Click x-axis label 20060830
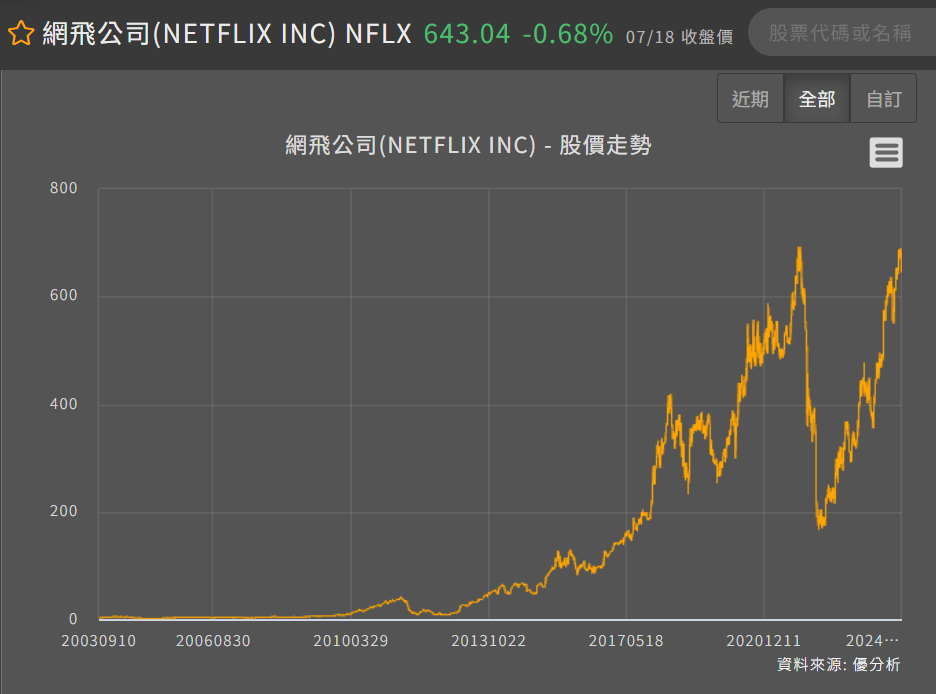 click(213, 641)
